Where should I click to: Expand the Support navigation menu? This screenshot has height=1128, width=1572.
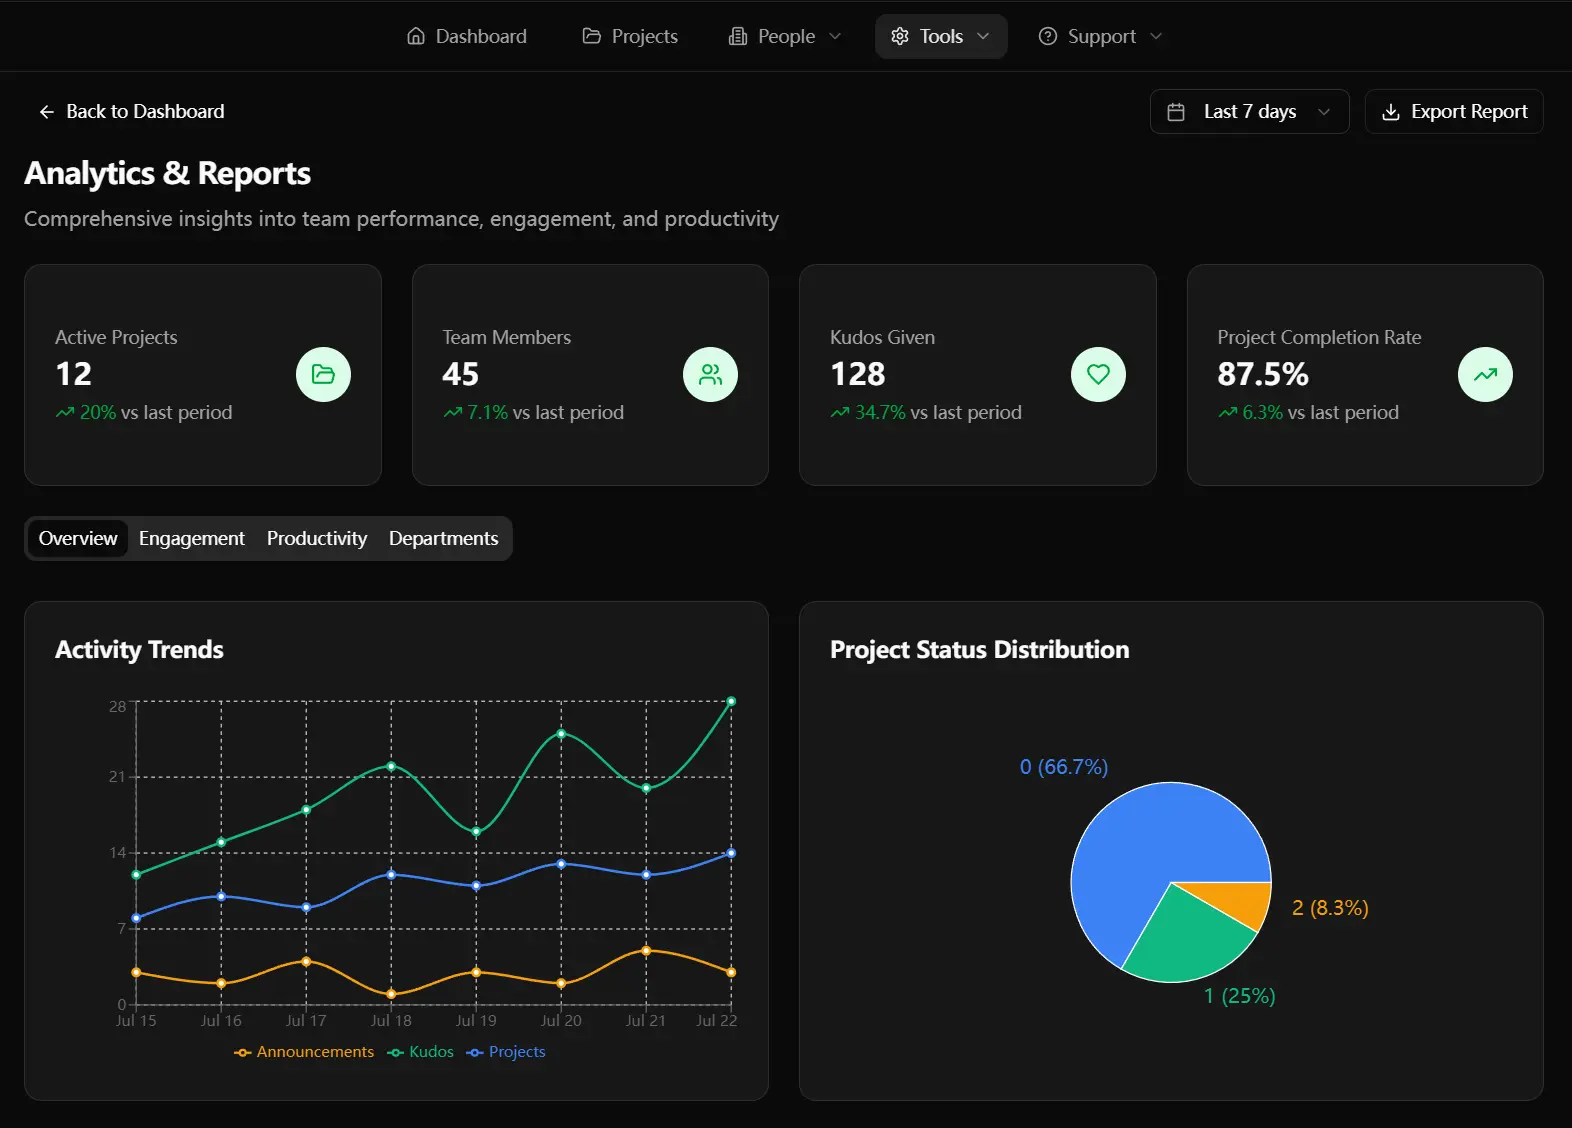click(1101, 36)
